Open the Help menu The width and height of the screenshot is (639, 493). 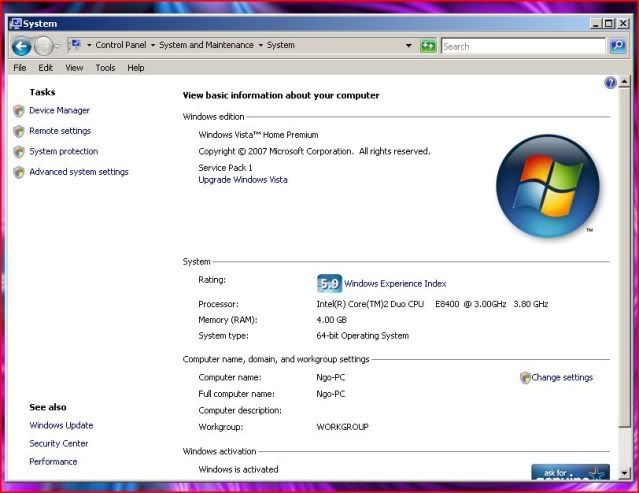[x=136, y=68]
